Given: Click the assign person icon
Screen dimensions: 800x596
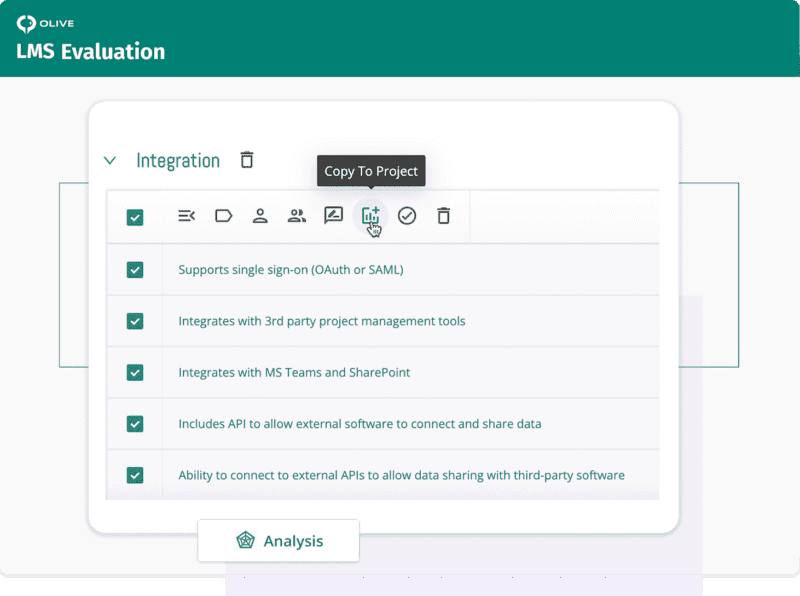Looking at the screenshot, I should pyautogui.click(x=260, y=215).
